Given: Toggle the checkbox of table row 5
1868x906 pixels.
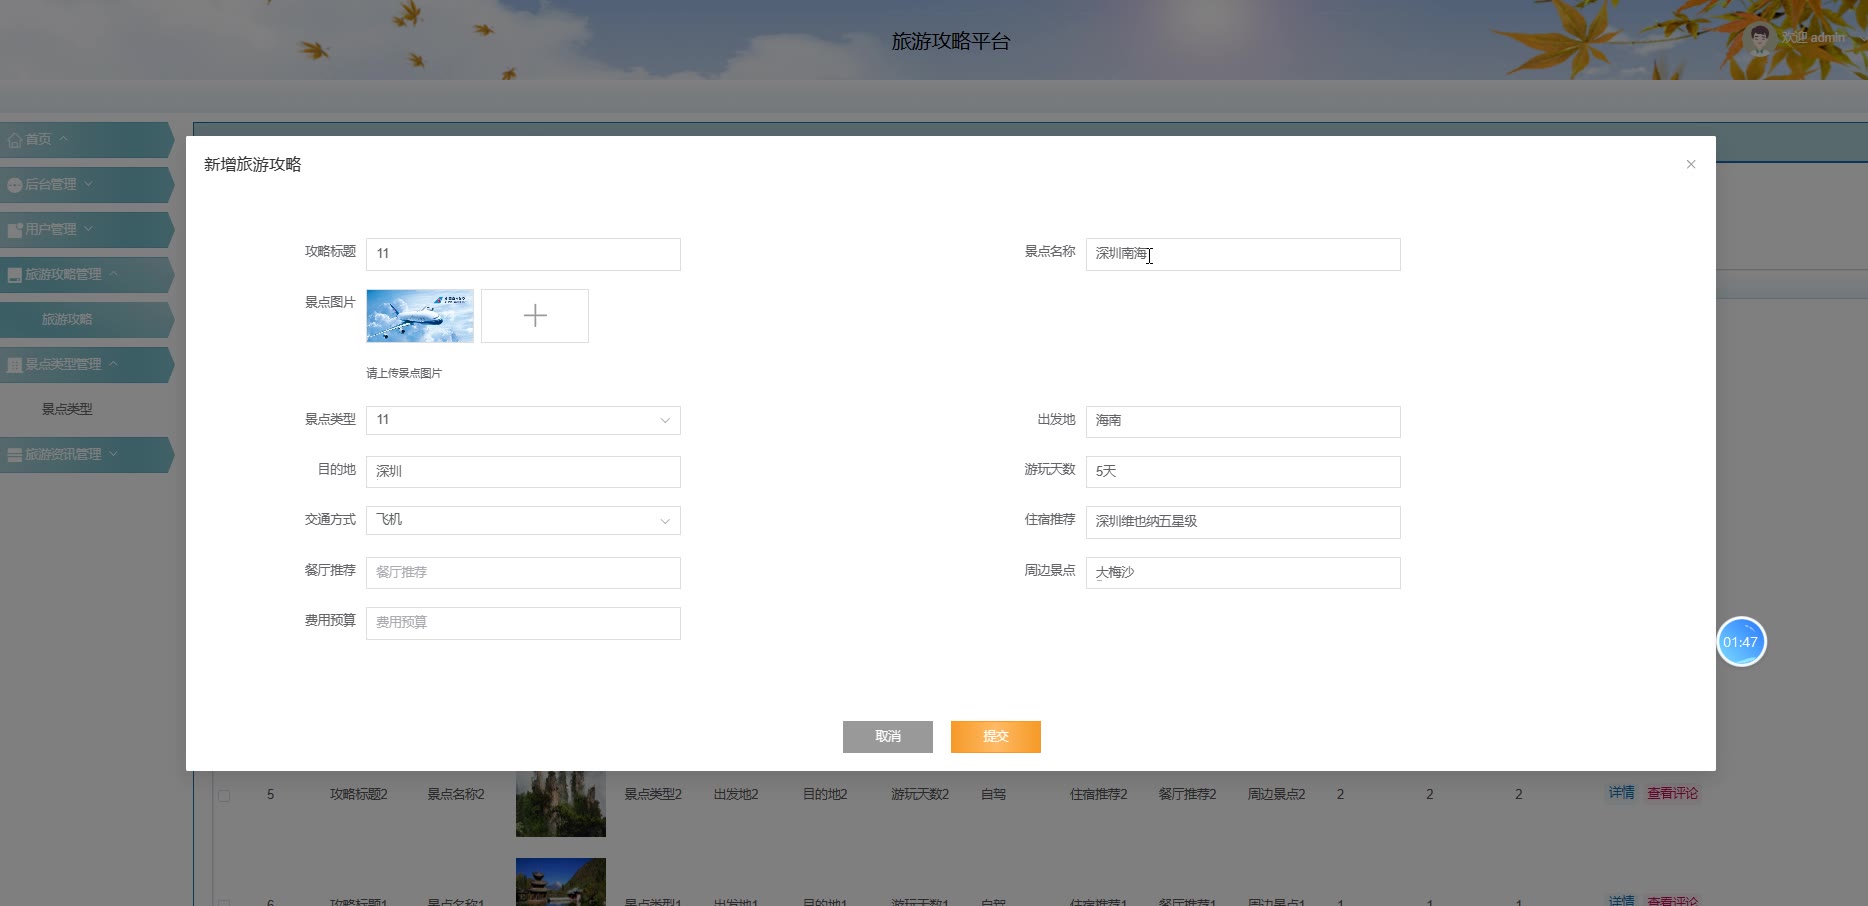Looking at the screenshot, I should click(x=224, y=796).
